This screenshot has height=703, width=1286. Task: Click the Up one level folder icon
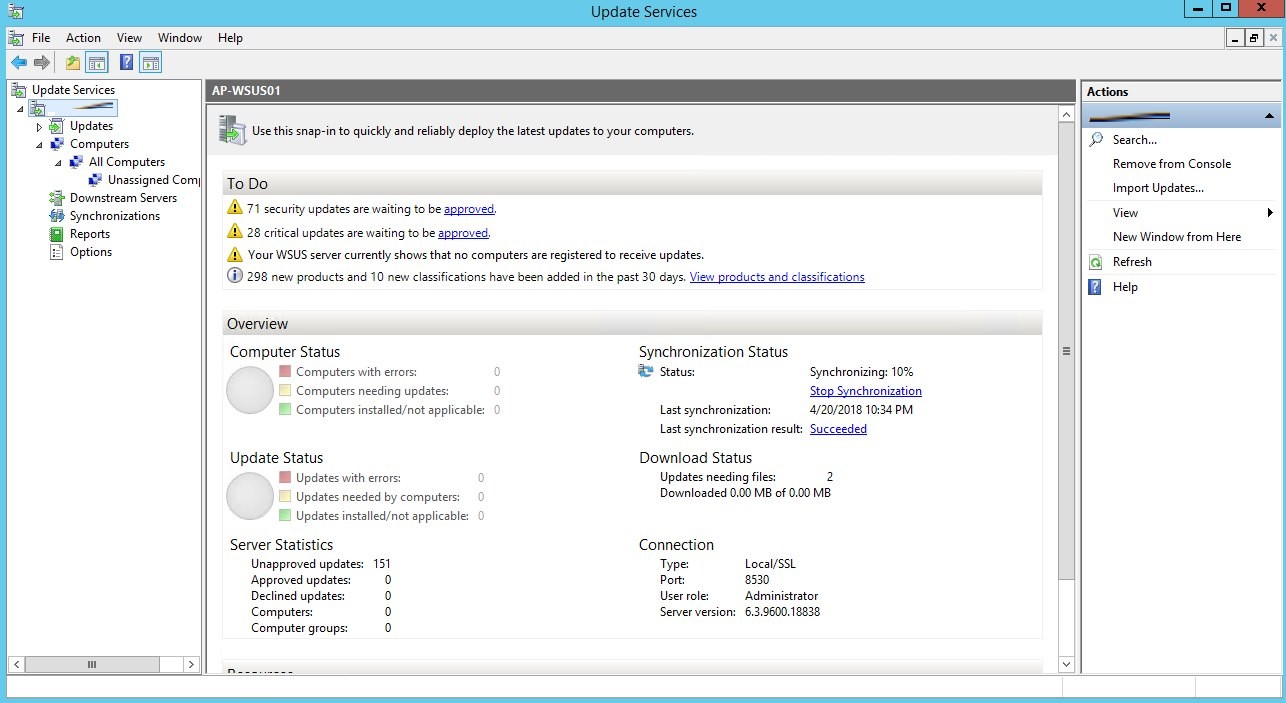[x=73, y=63]
